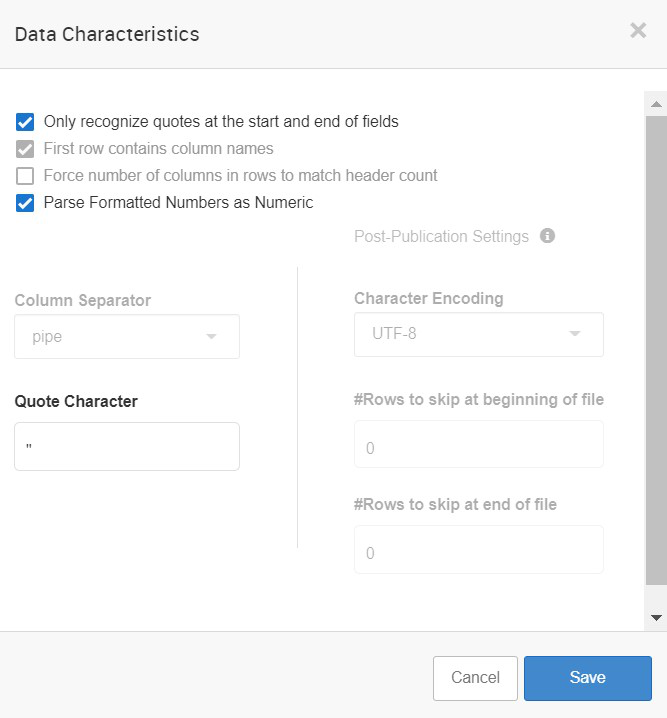667x718 pixels.
Task: Click the Quote Character label
Action: point(76,401)
